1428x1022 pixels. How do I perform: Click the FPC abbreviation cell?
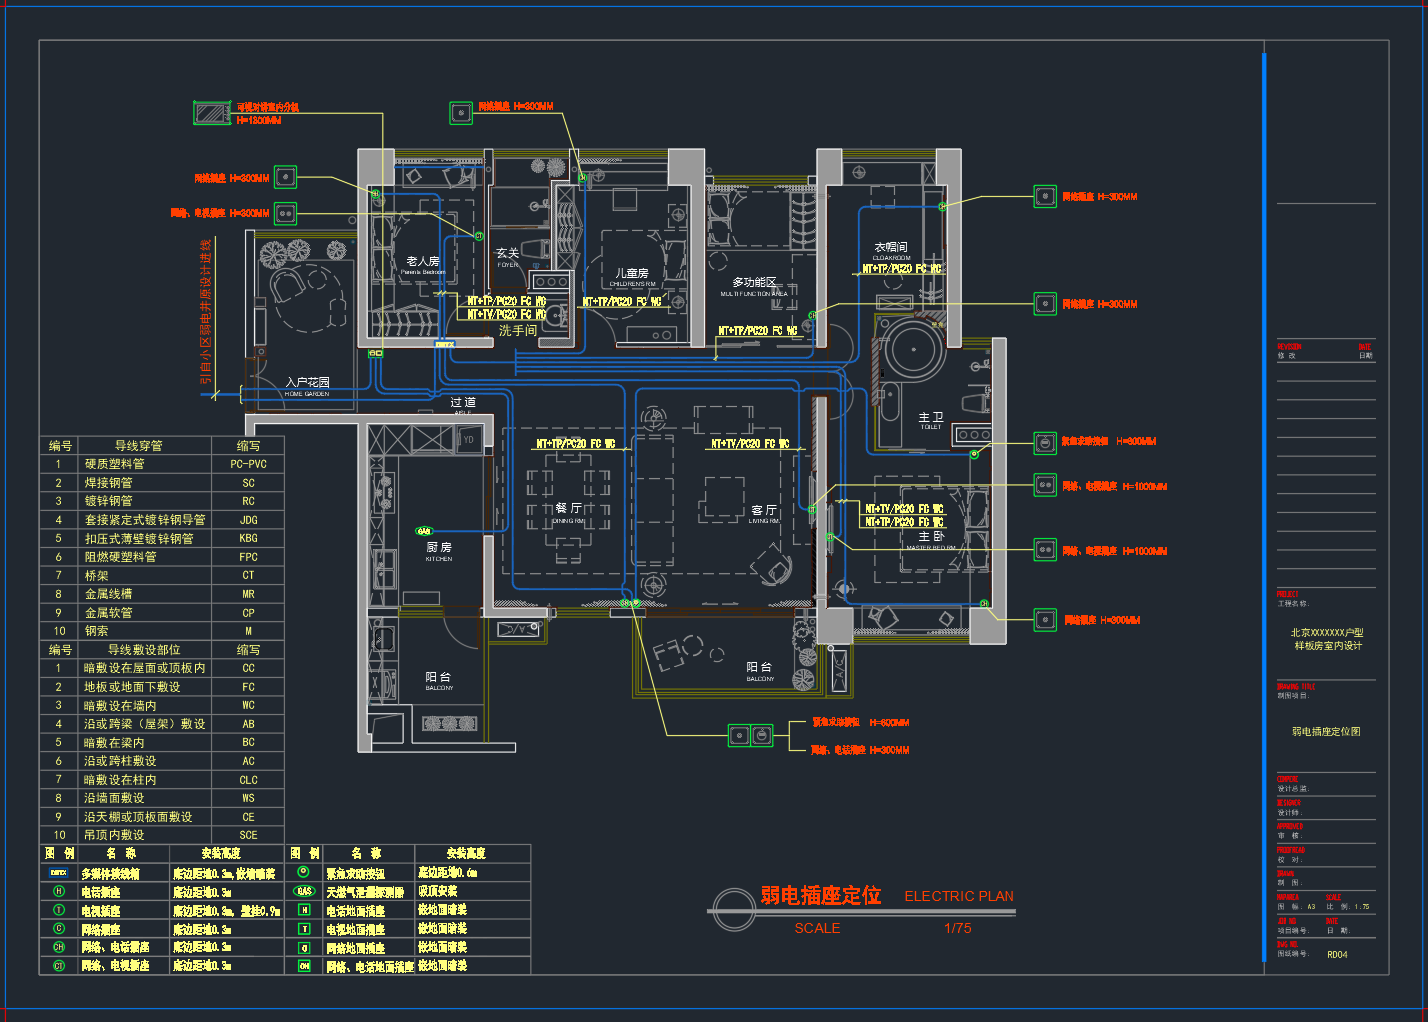248,557
